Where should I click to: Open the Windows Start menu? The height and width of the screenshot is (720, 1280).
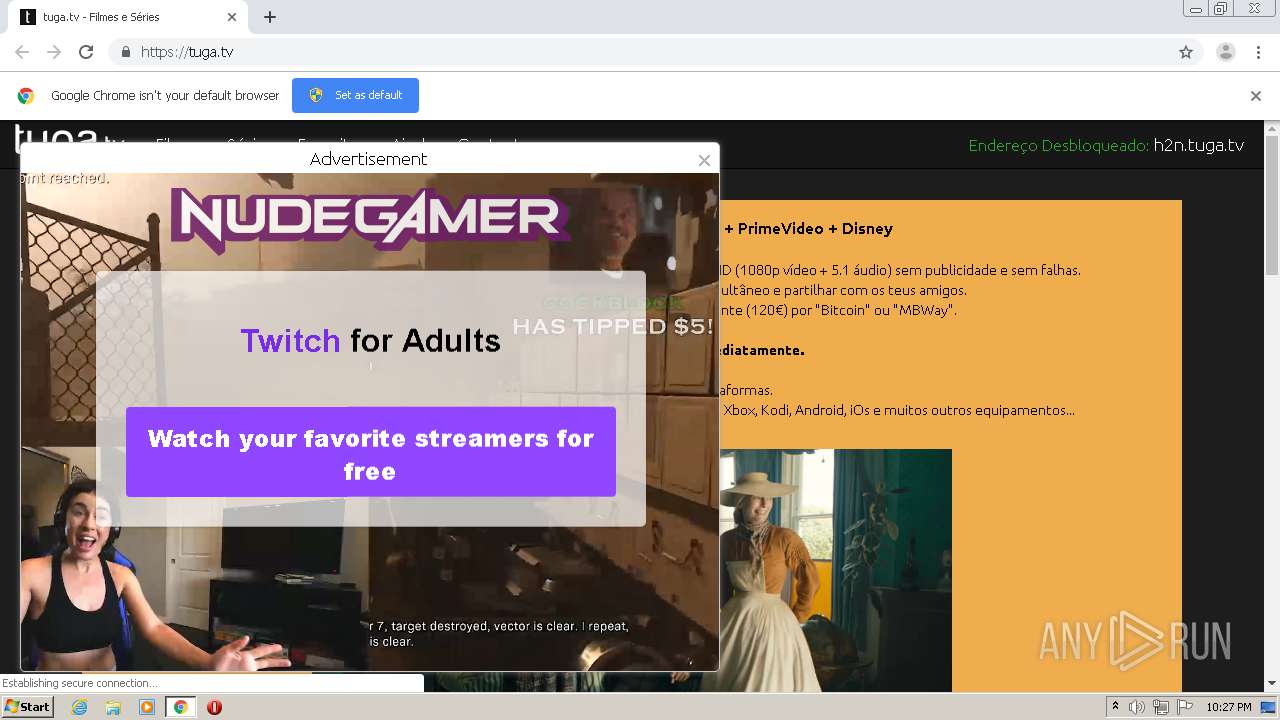pos(28,707)
